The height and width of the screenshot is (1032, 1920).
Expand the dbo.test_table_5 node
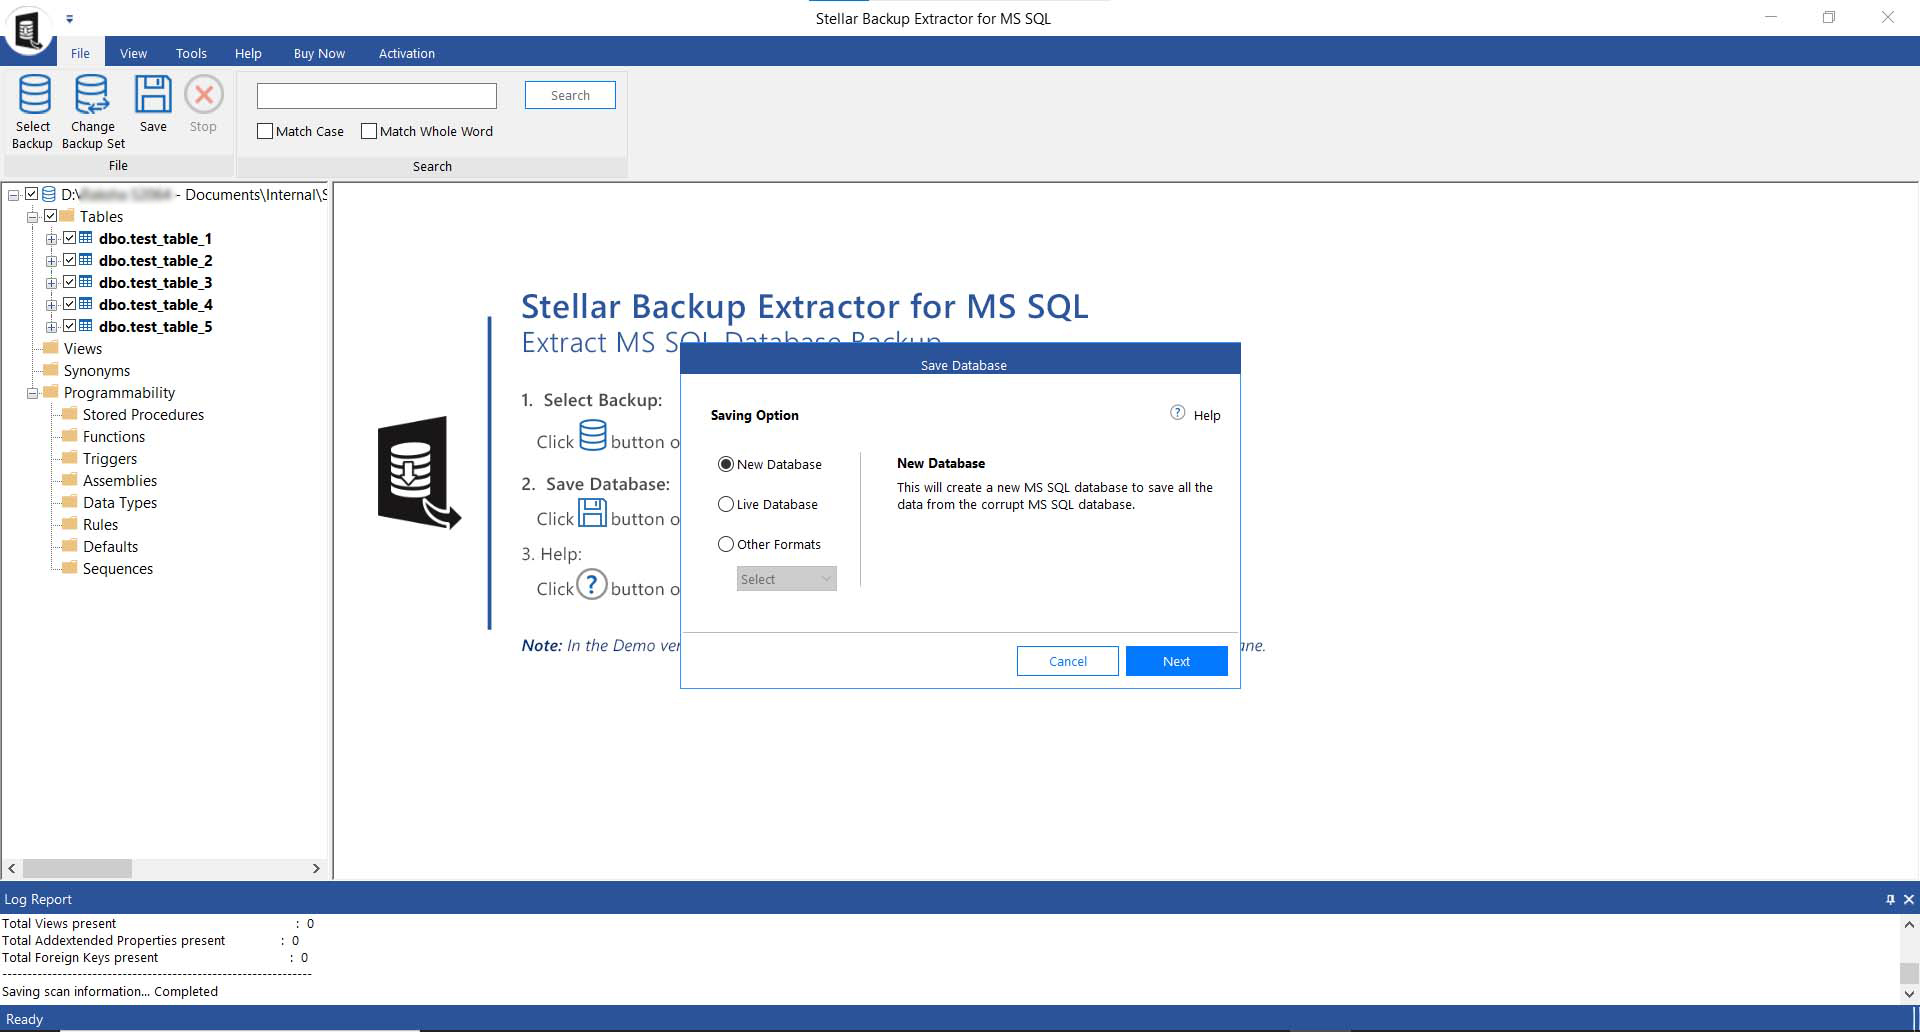(51, 327)
